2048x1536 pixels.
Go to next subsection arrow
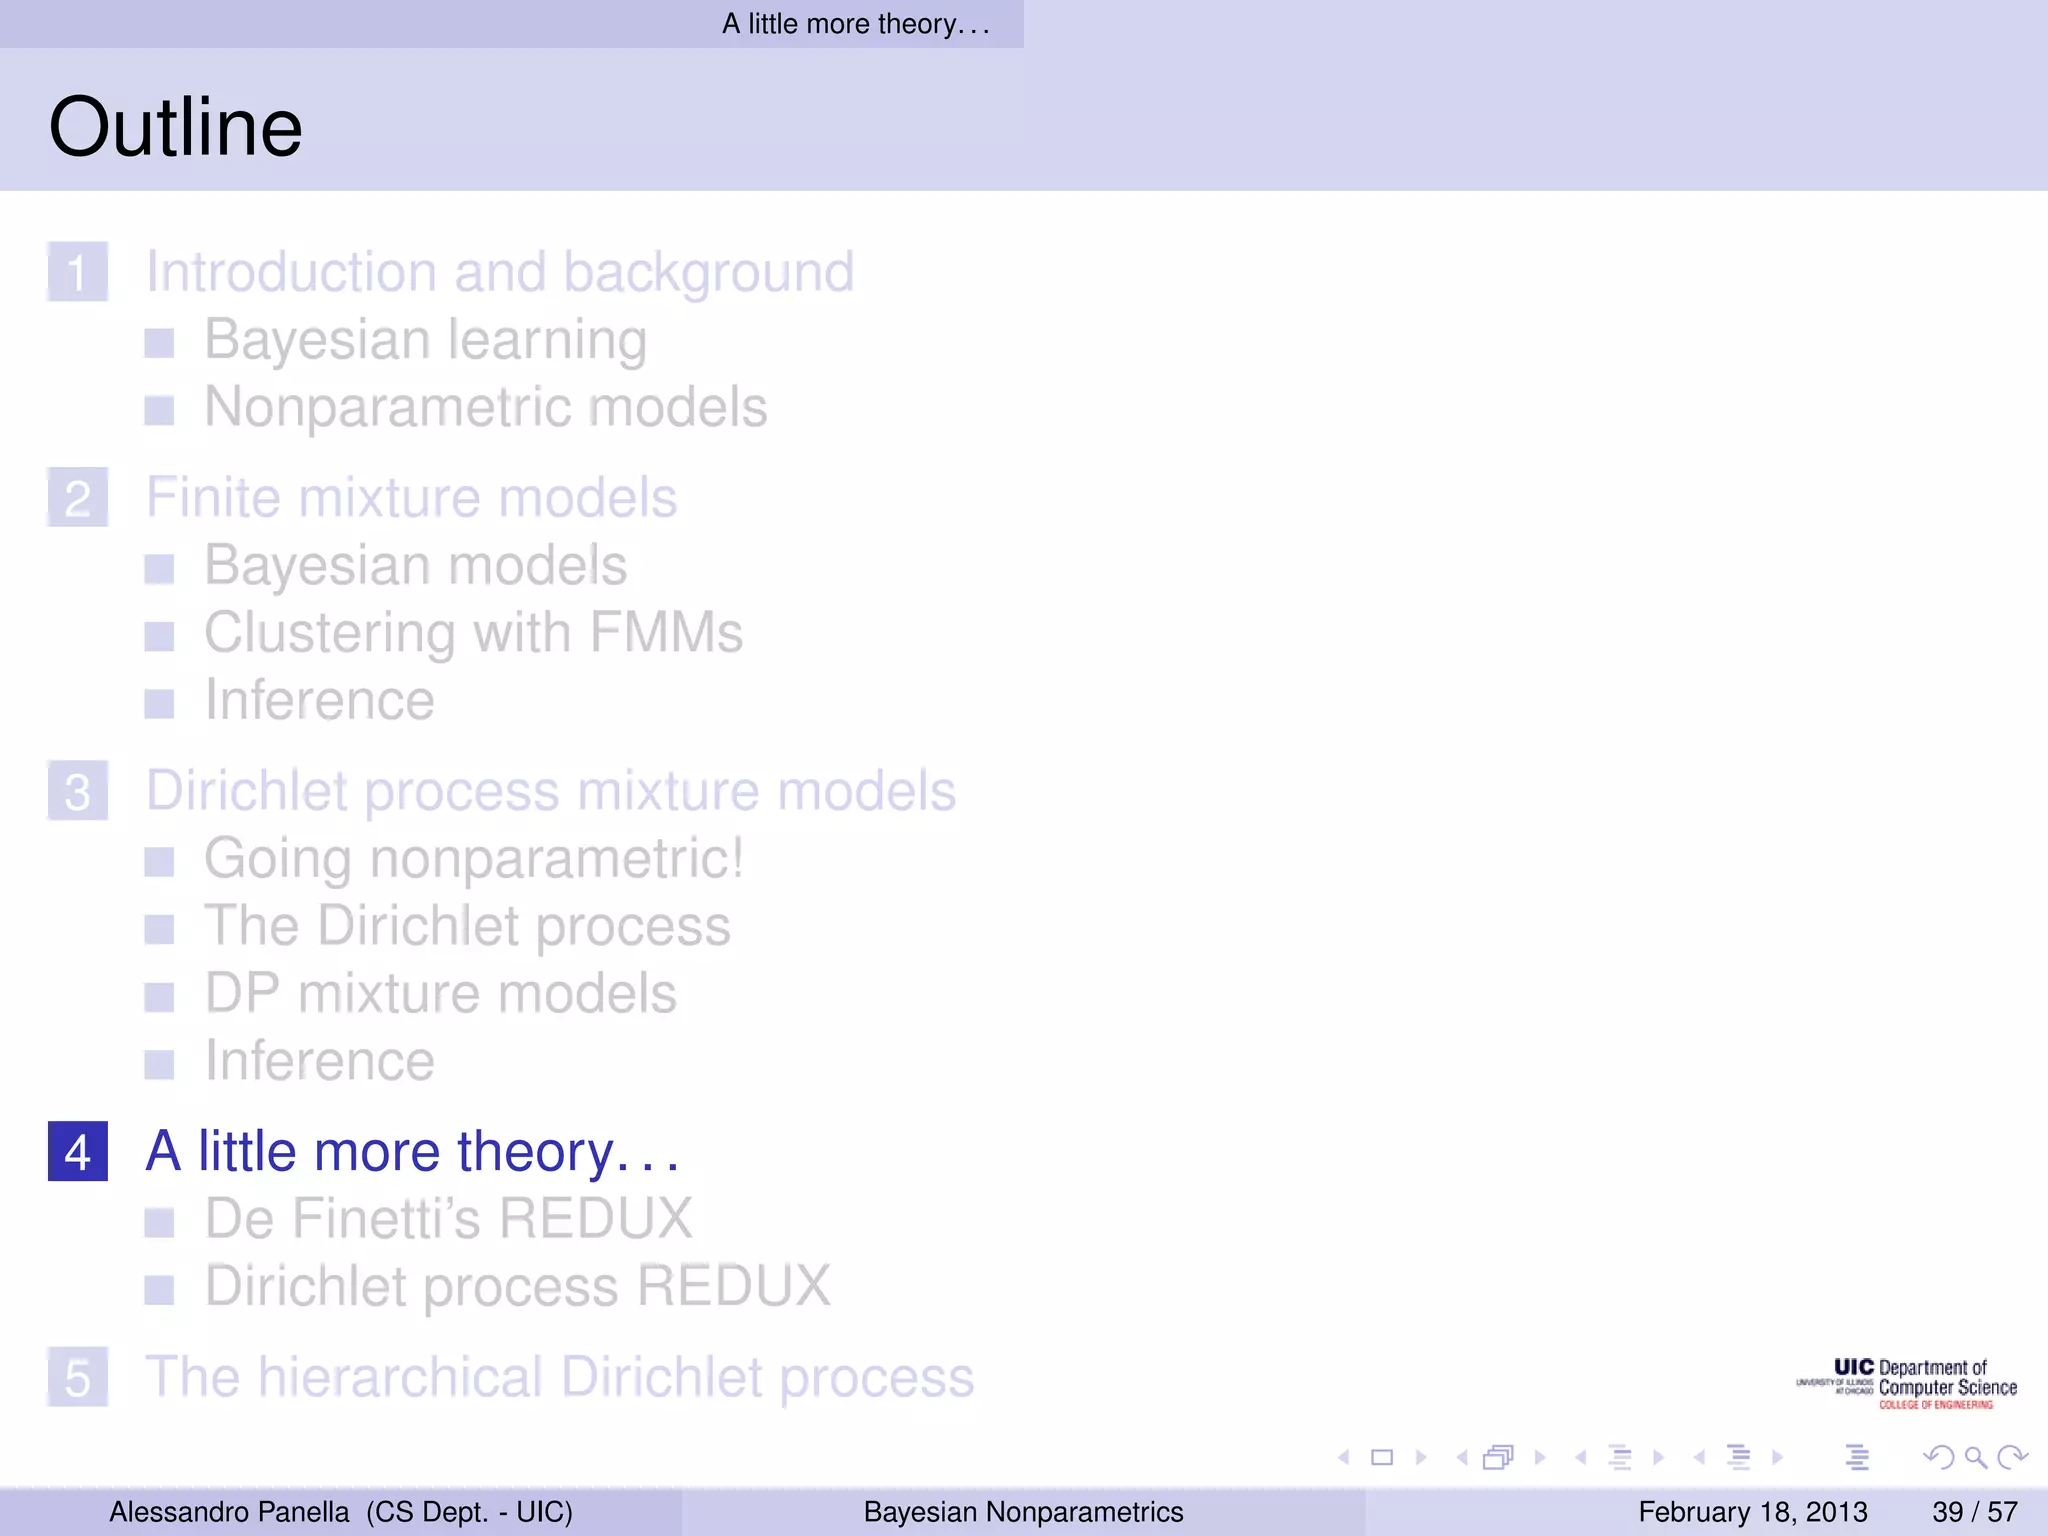tap(1658, 1457)
